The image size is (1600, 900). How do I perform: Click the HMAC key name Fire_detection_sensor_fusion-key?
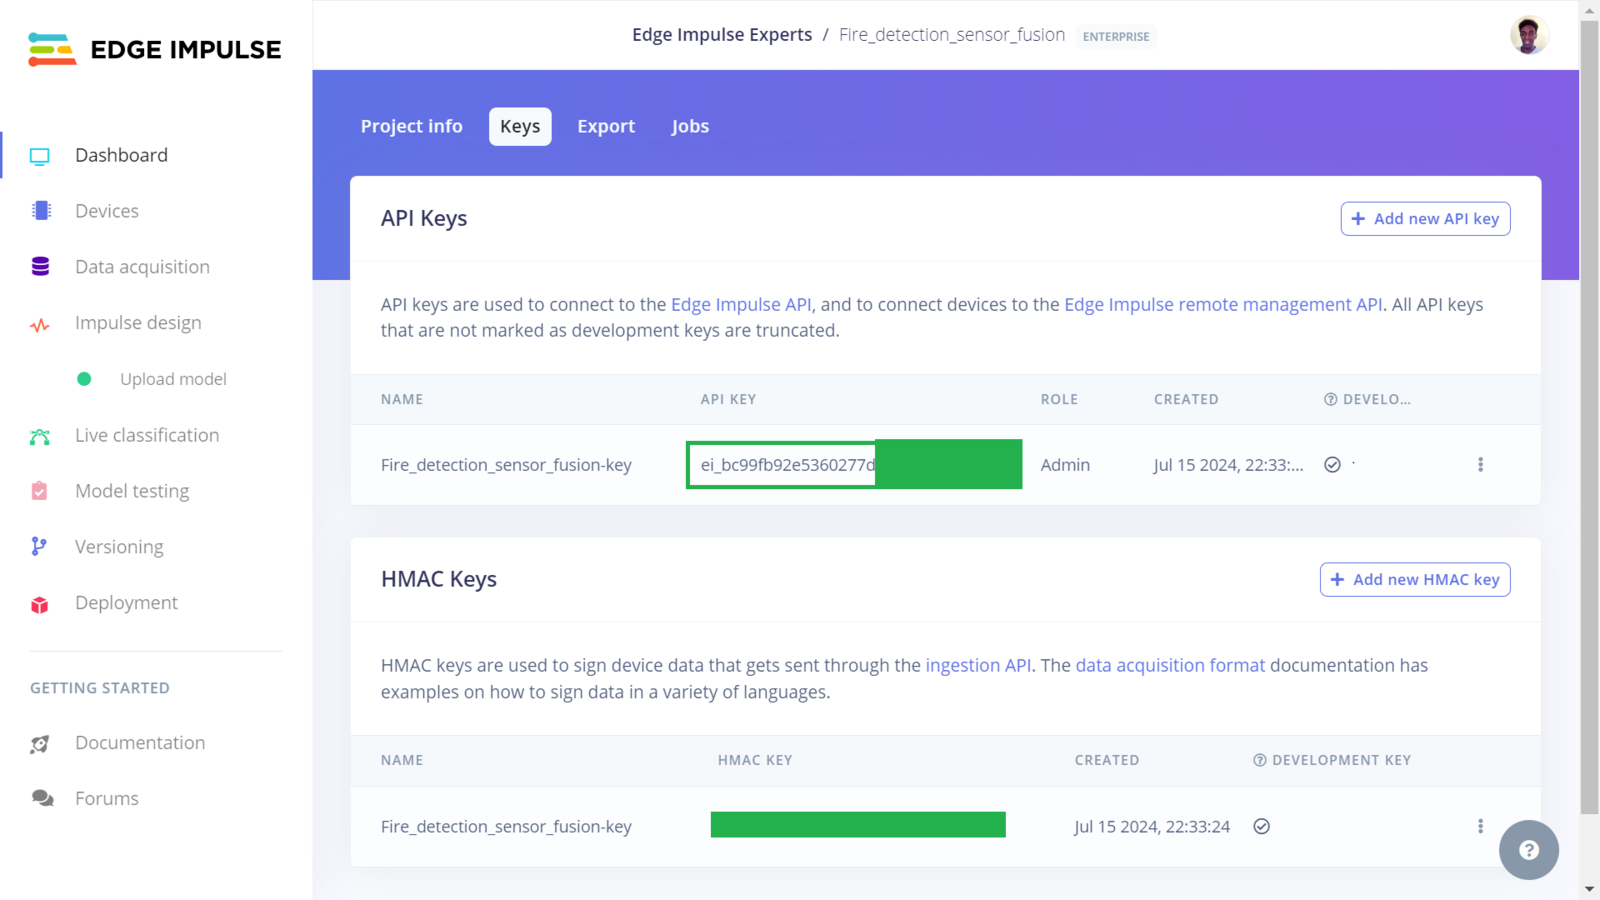(x=506, y=827)
